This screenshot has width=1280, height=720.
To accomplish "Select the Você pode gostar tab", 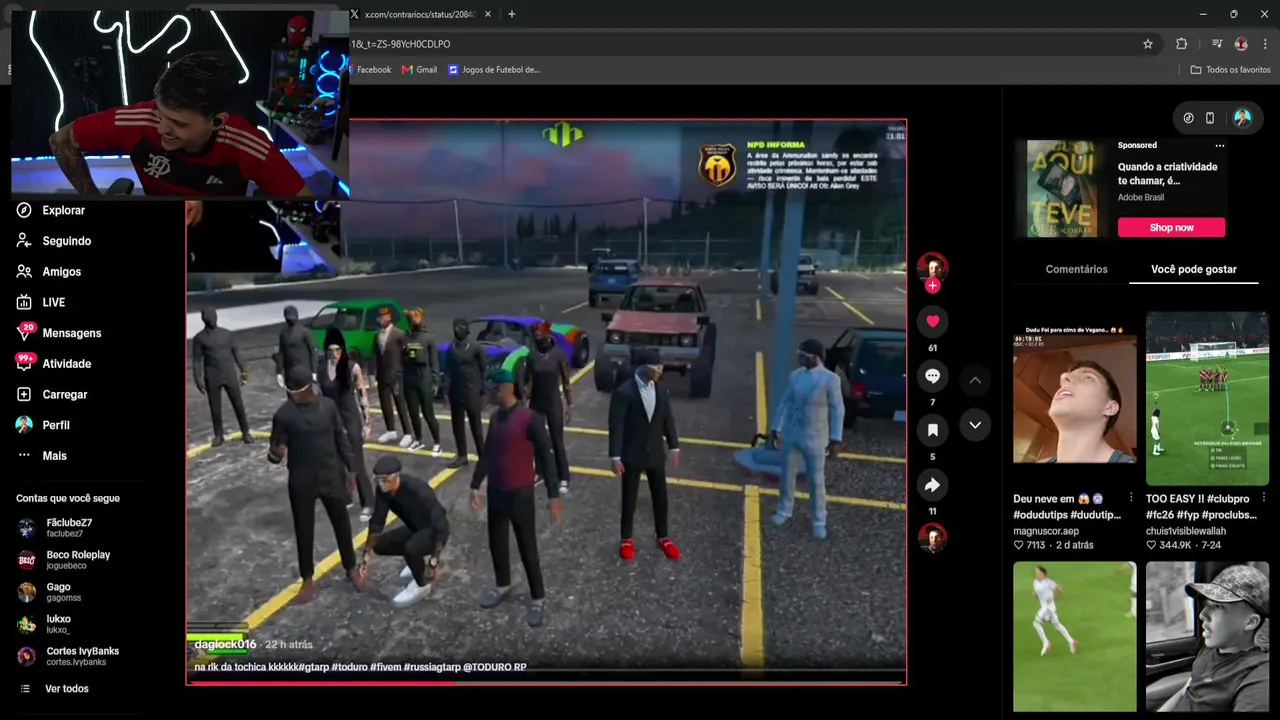I will 1193,269.
